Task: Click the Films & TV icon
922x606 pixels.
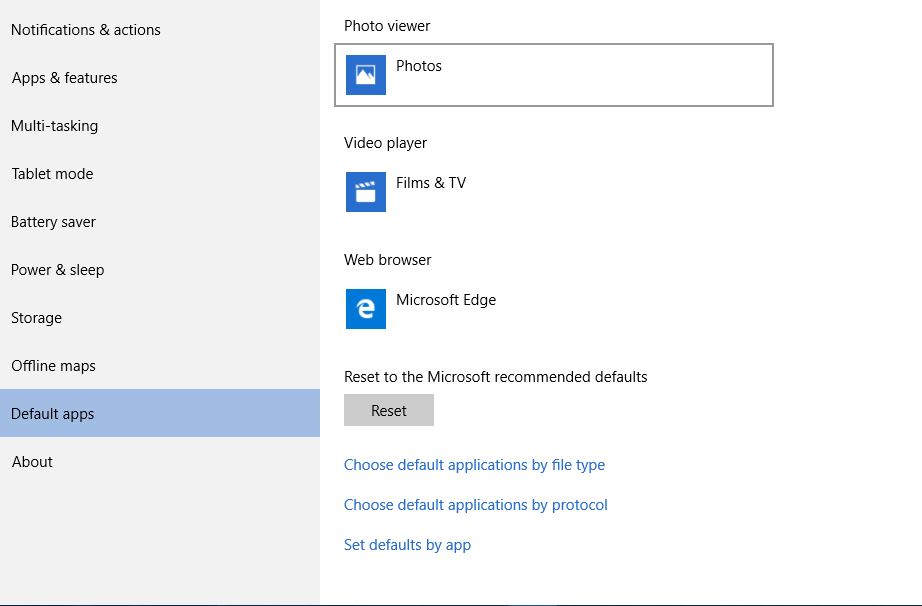Action: tap(365, 192)
